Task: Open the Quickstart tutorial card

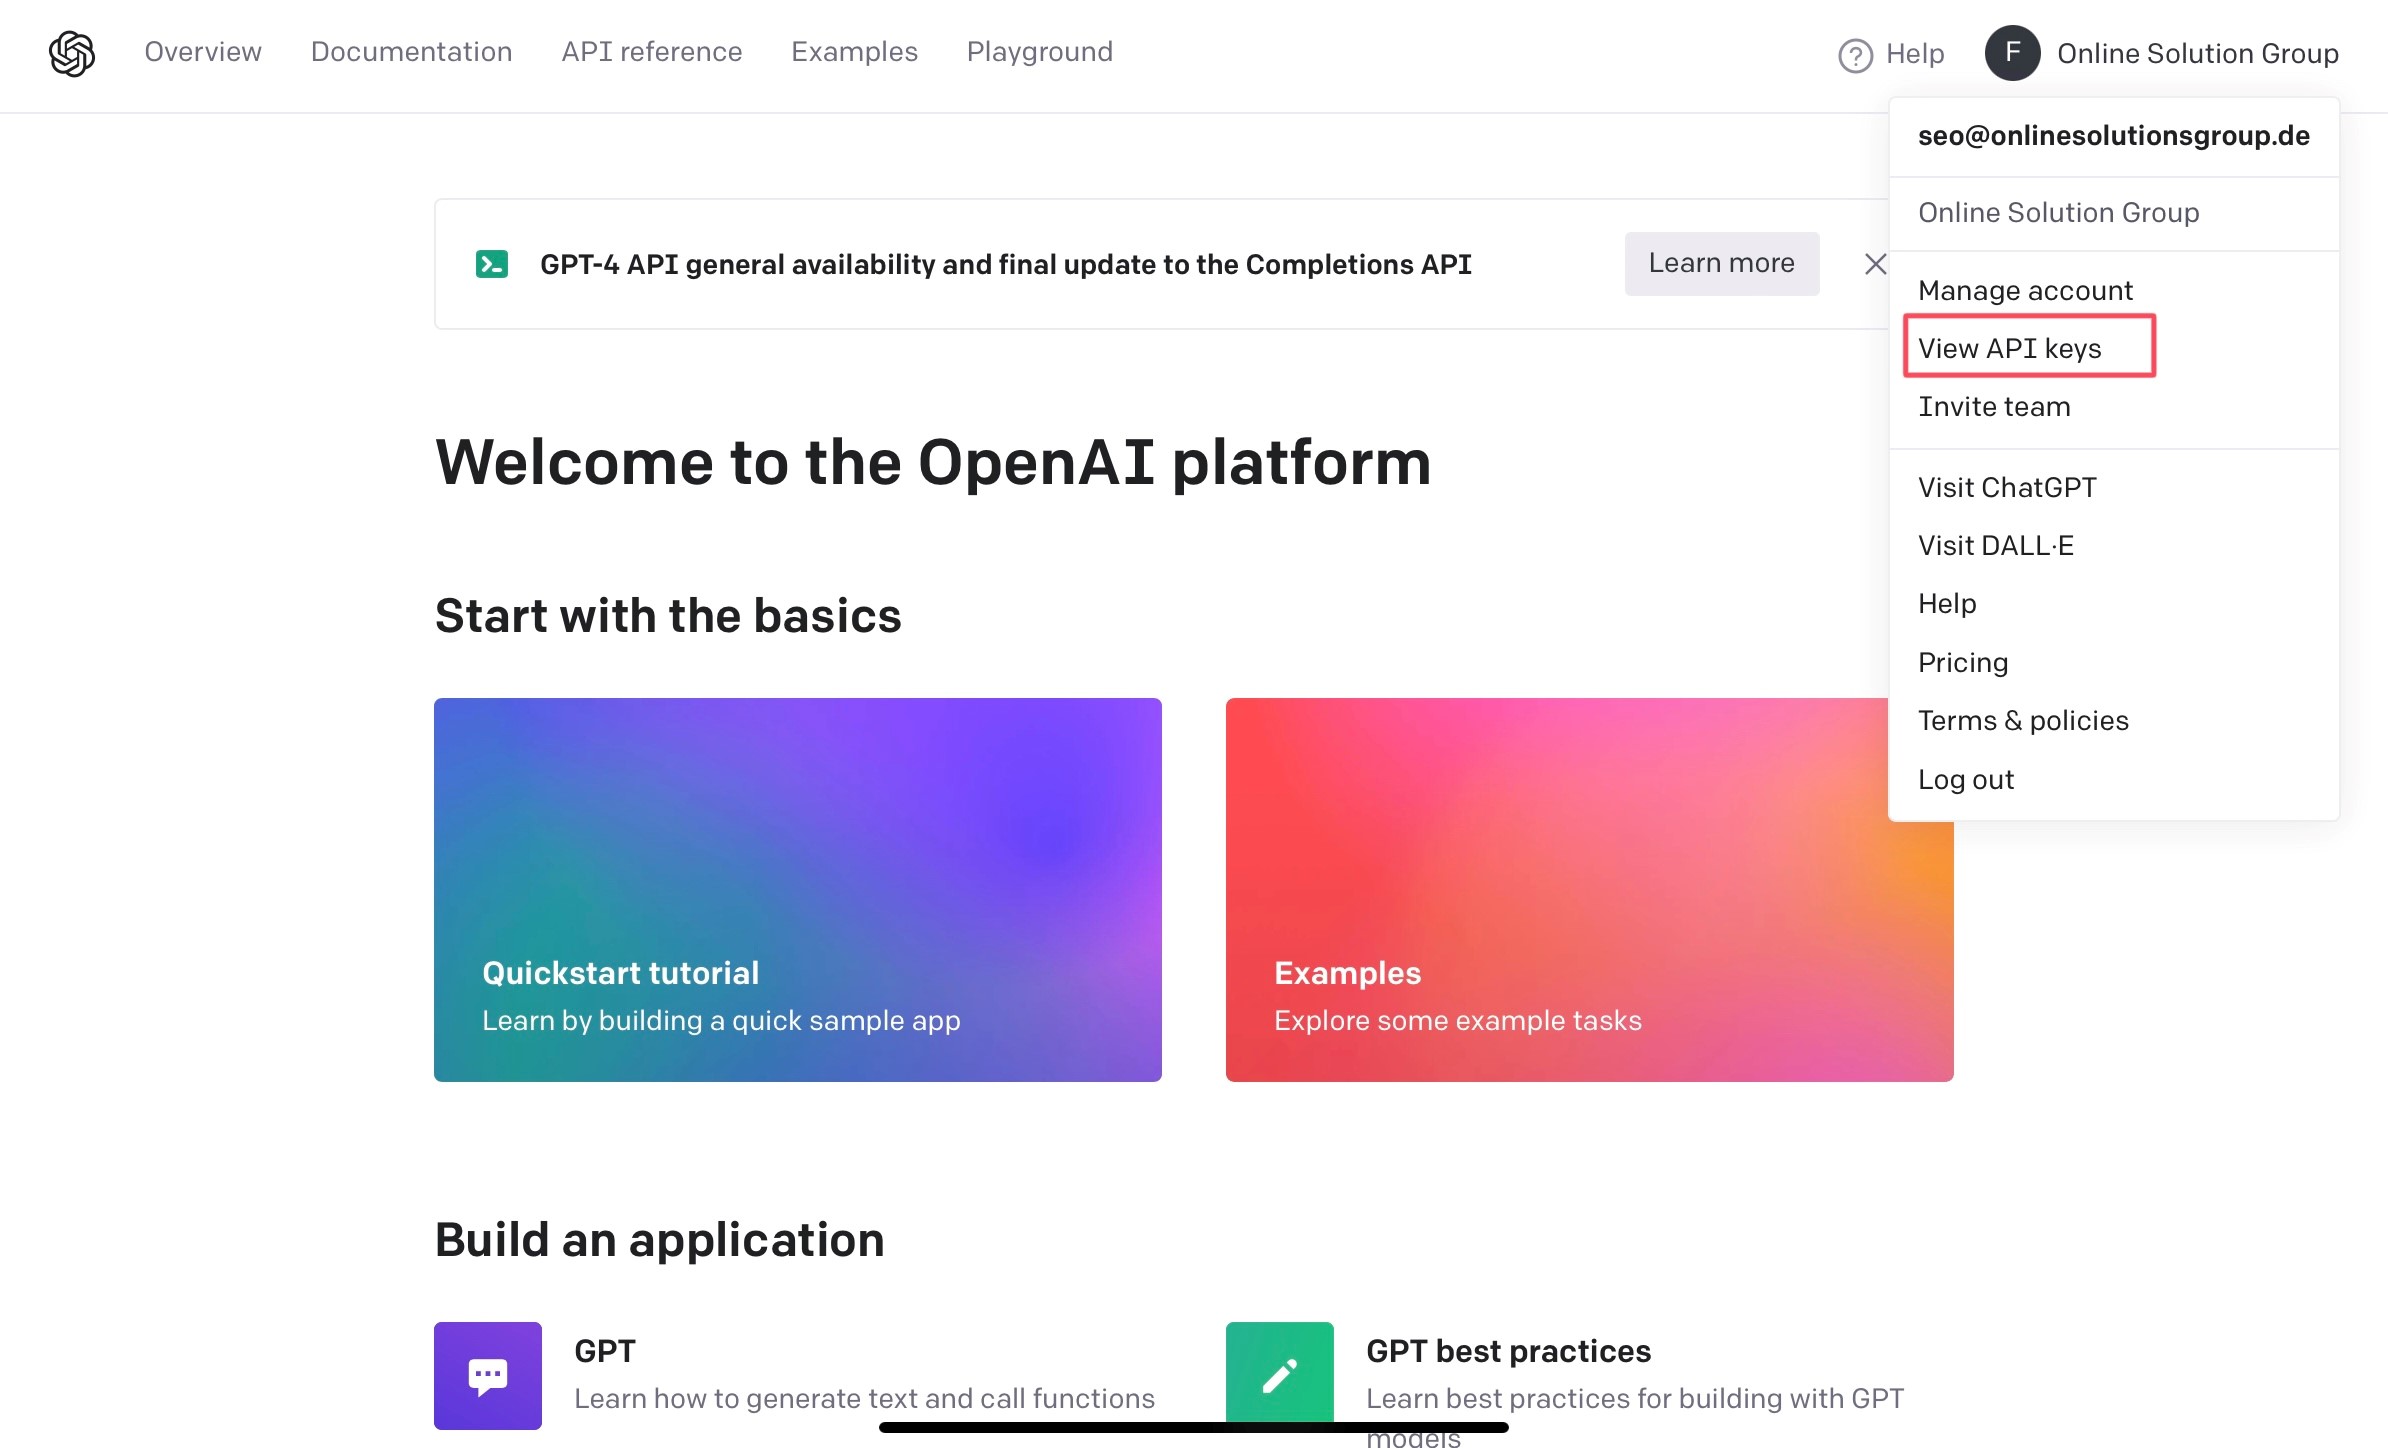Action: pos(798,890)
